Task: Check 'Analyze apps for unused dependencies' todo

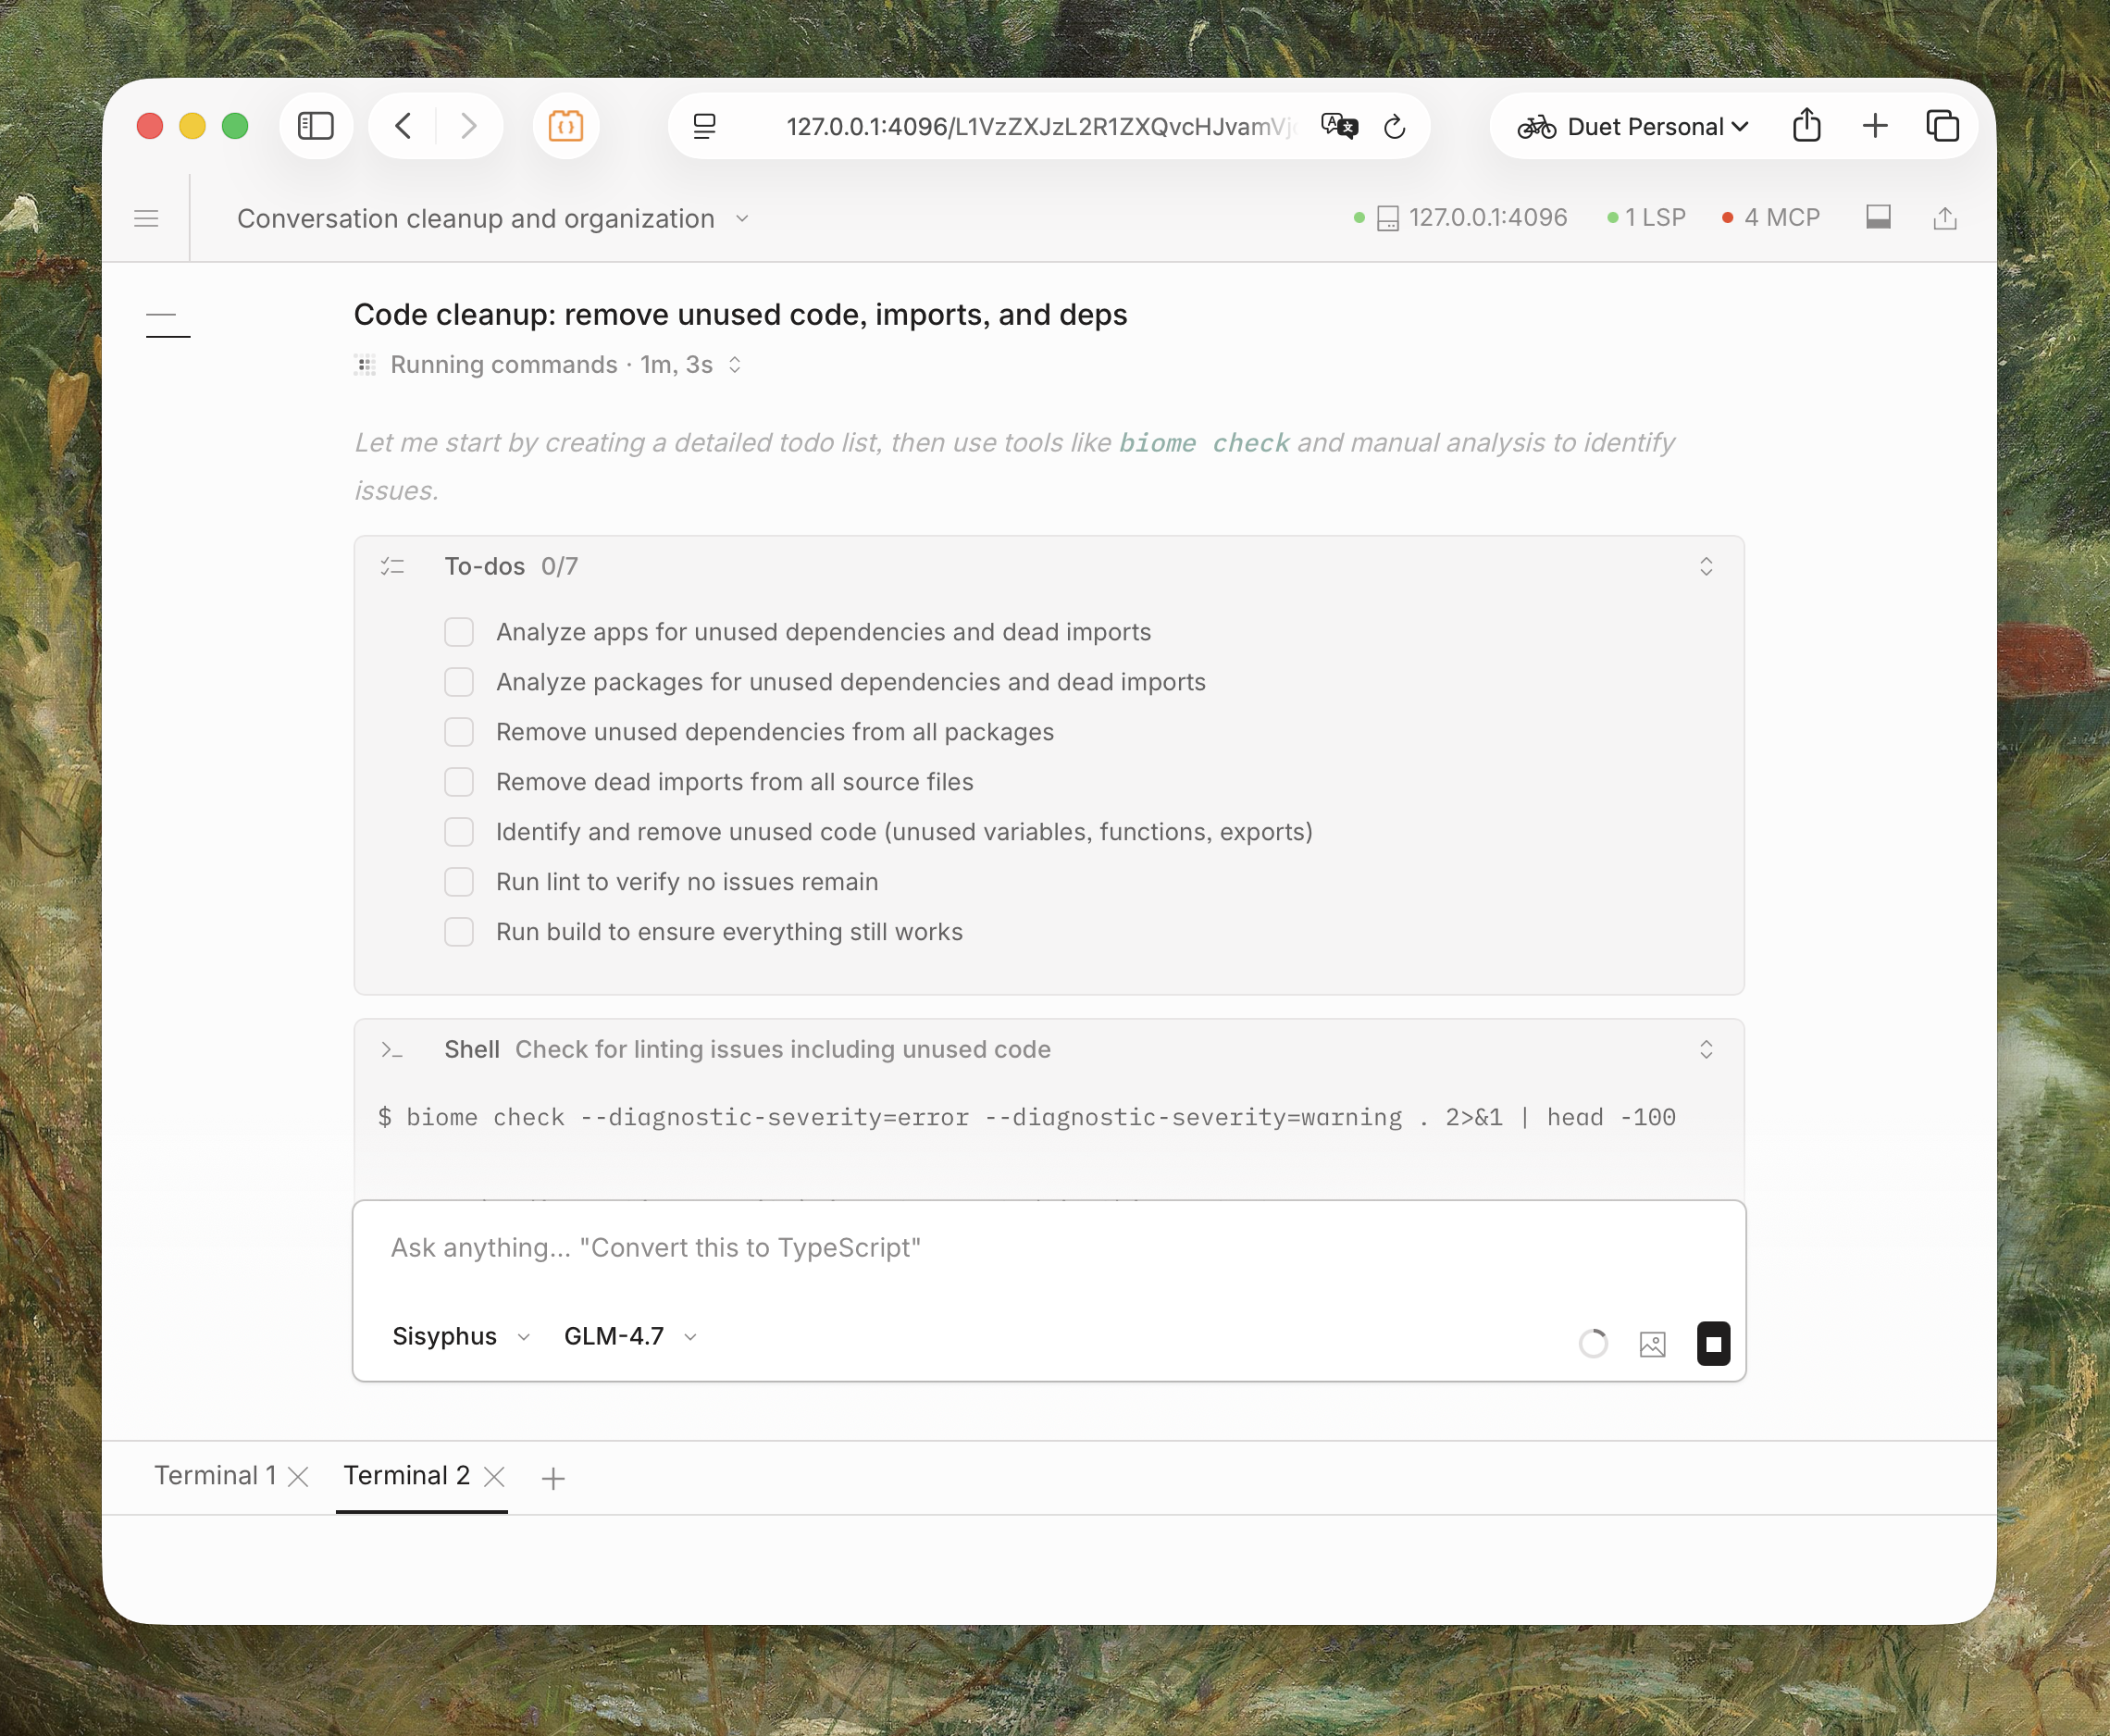Action: [459, 632]
